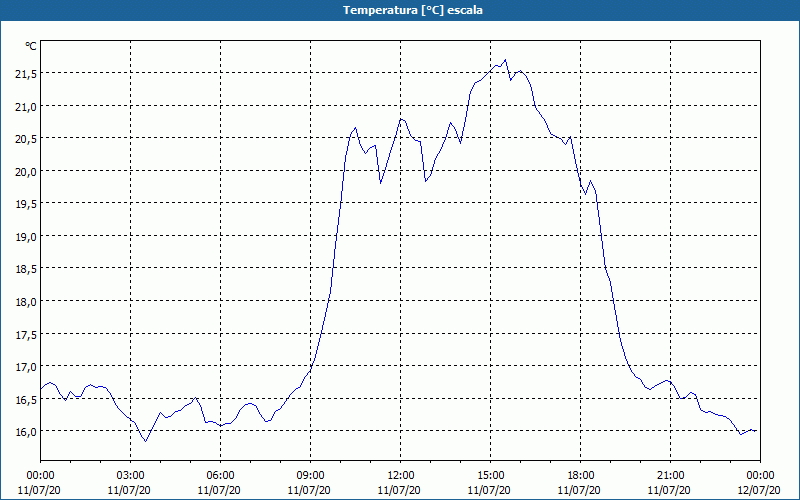Click the 15:00 time axis label
This screenshot has height=500, width=800.
(490, 476)
